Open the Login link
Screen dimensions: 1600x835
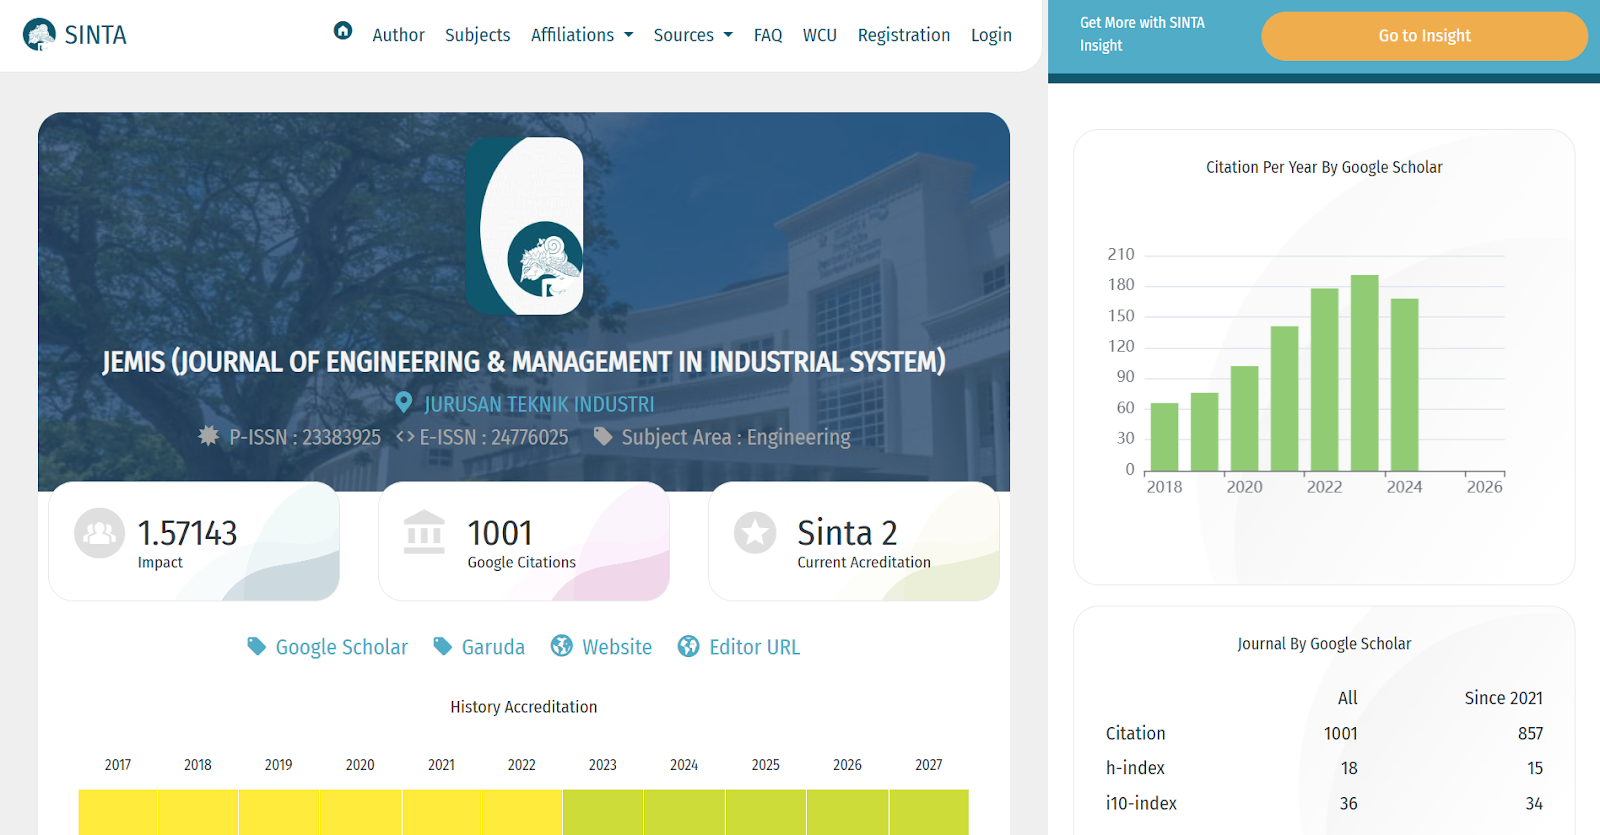click(x=991, y=35)
